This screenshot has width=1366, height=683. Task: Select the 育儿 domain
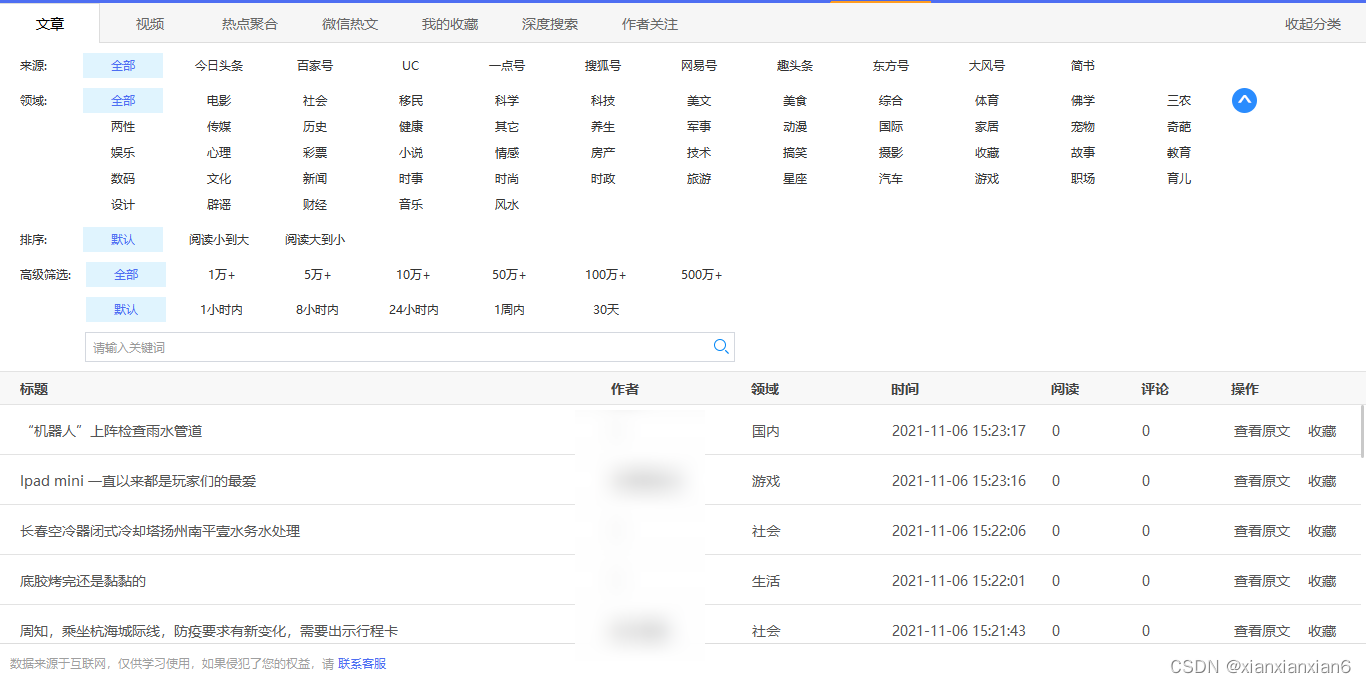click(x=1179, y=179)
